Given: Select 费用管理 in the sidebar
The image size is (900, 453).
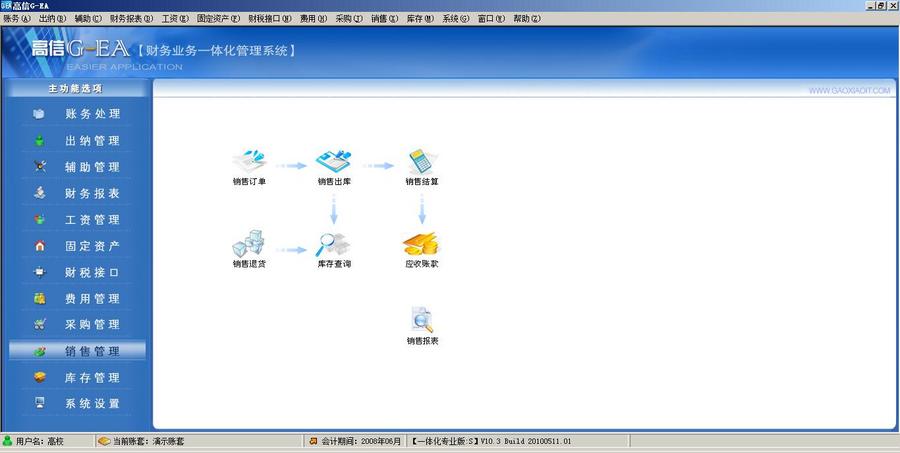Looking at the screenshot, I should (77, 299).
